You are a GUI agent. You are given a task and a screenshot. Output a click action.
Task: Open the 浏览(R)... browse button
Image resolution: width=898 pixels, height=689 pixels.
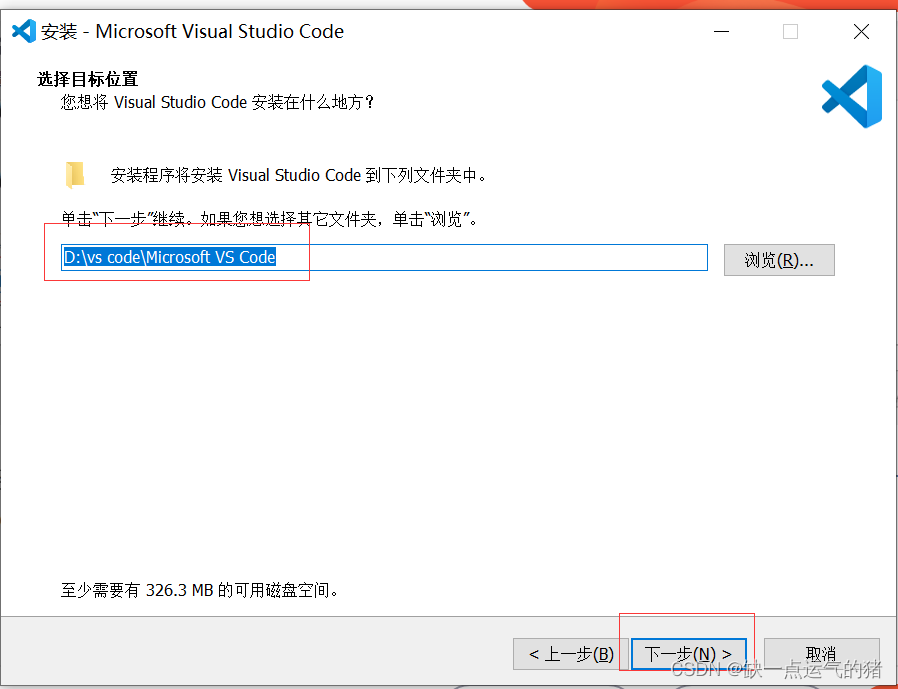[779, 260]
